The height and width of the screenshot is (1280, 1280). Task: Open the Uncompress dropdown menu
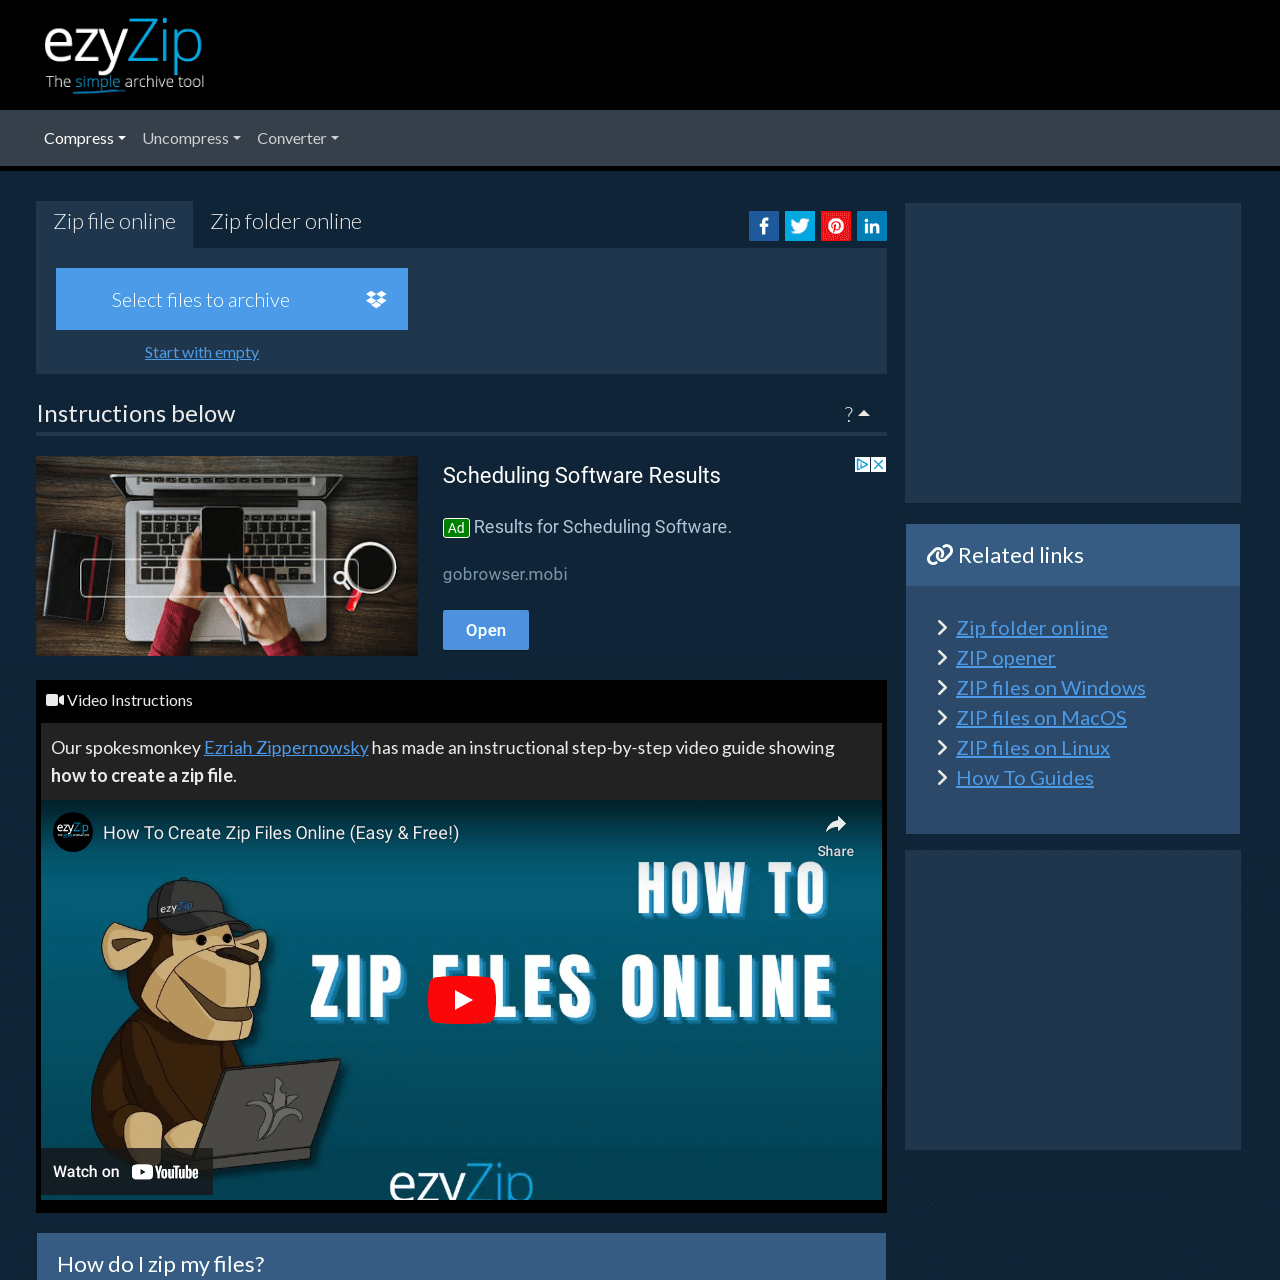(191, 138)
